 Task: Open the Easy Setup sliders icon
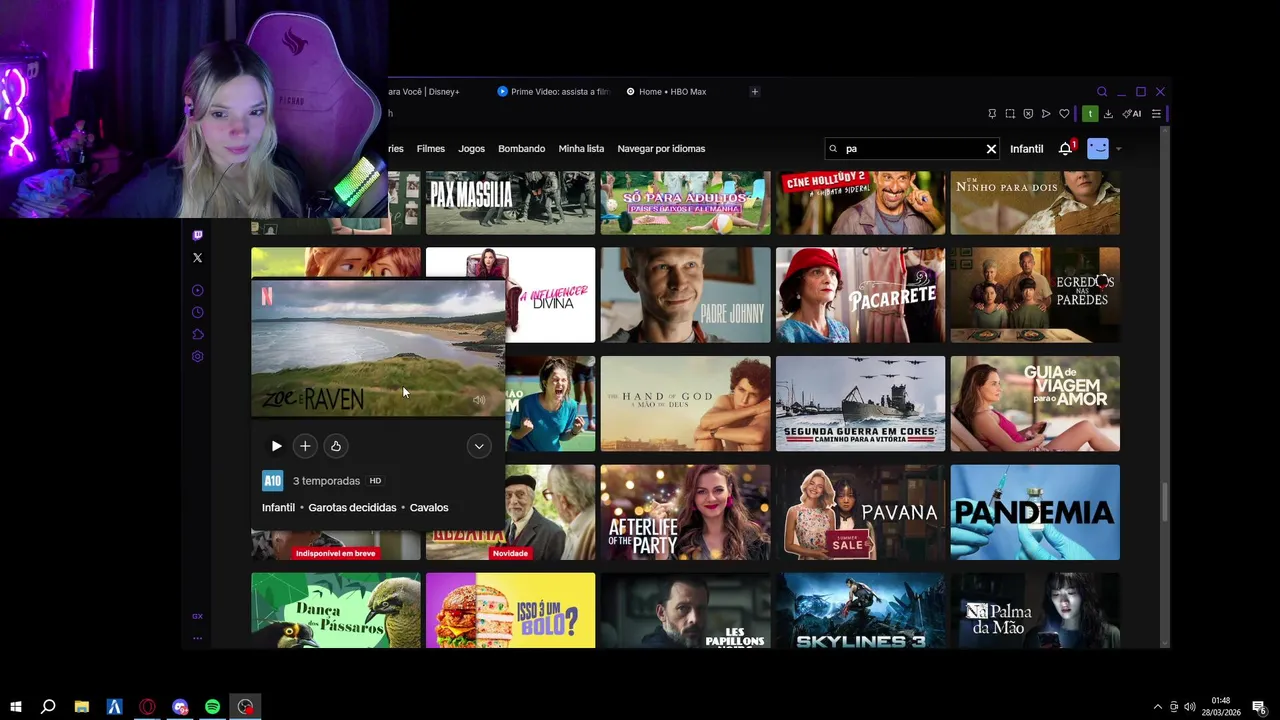[1156, 114]
